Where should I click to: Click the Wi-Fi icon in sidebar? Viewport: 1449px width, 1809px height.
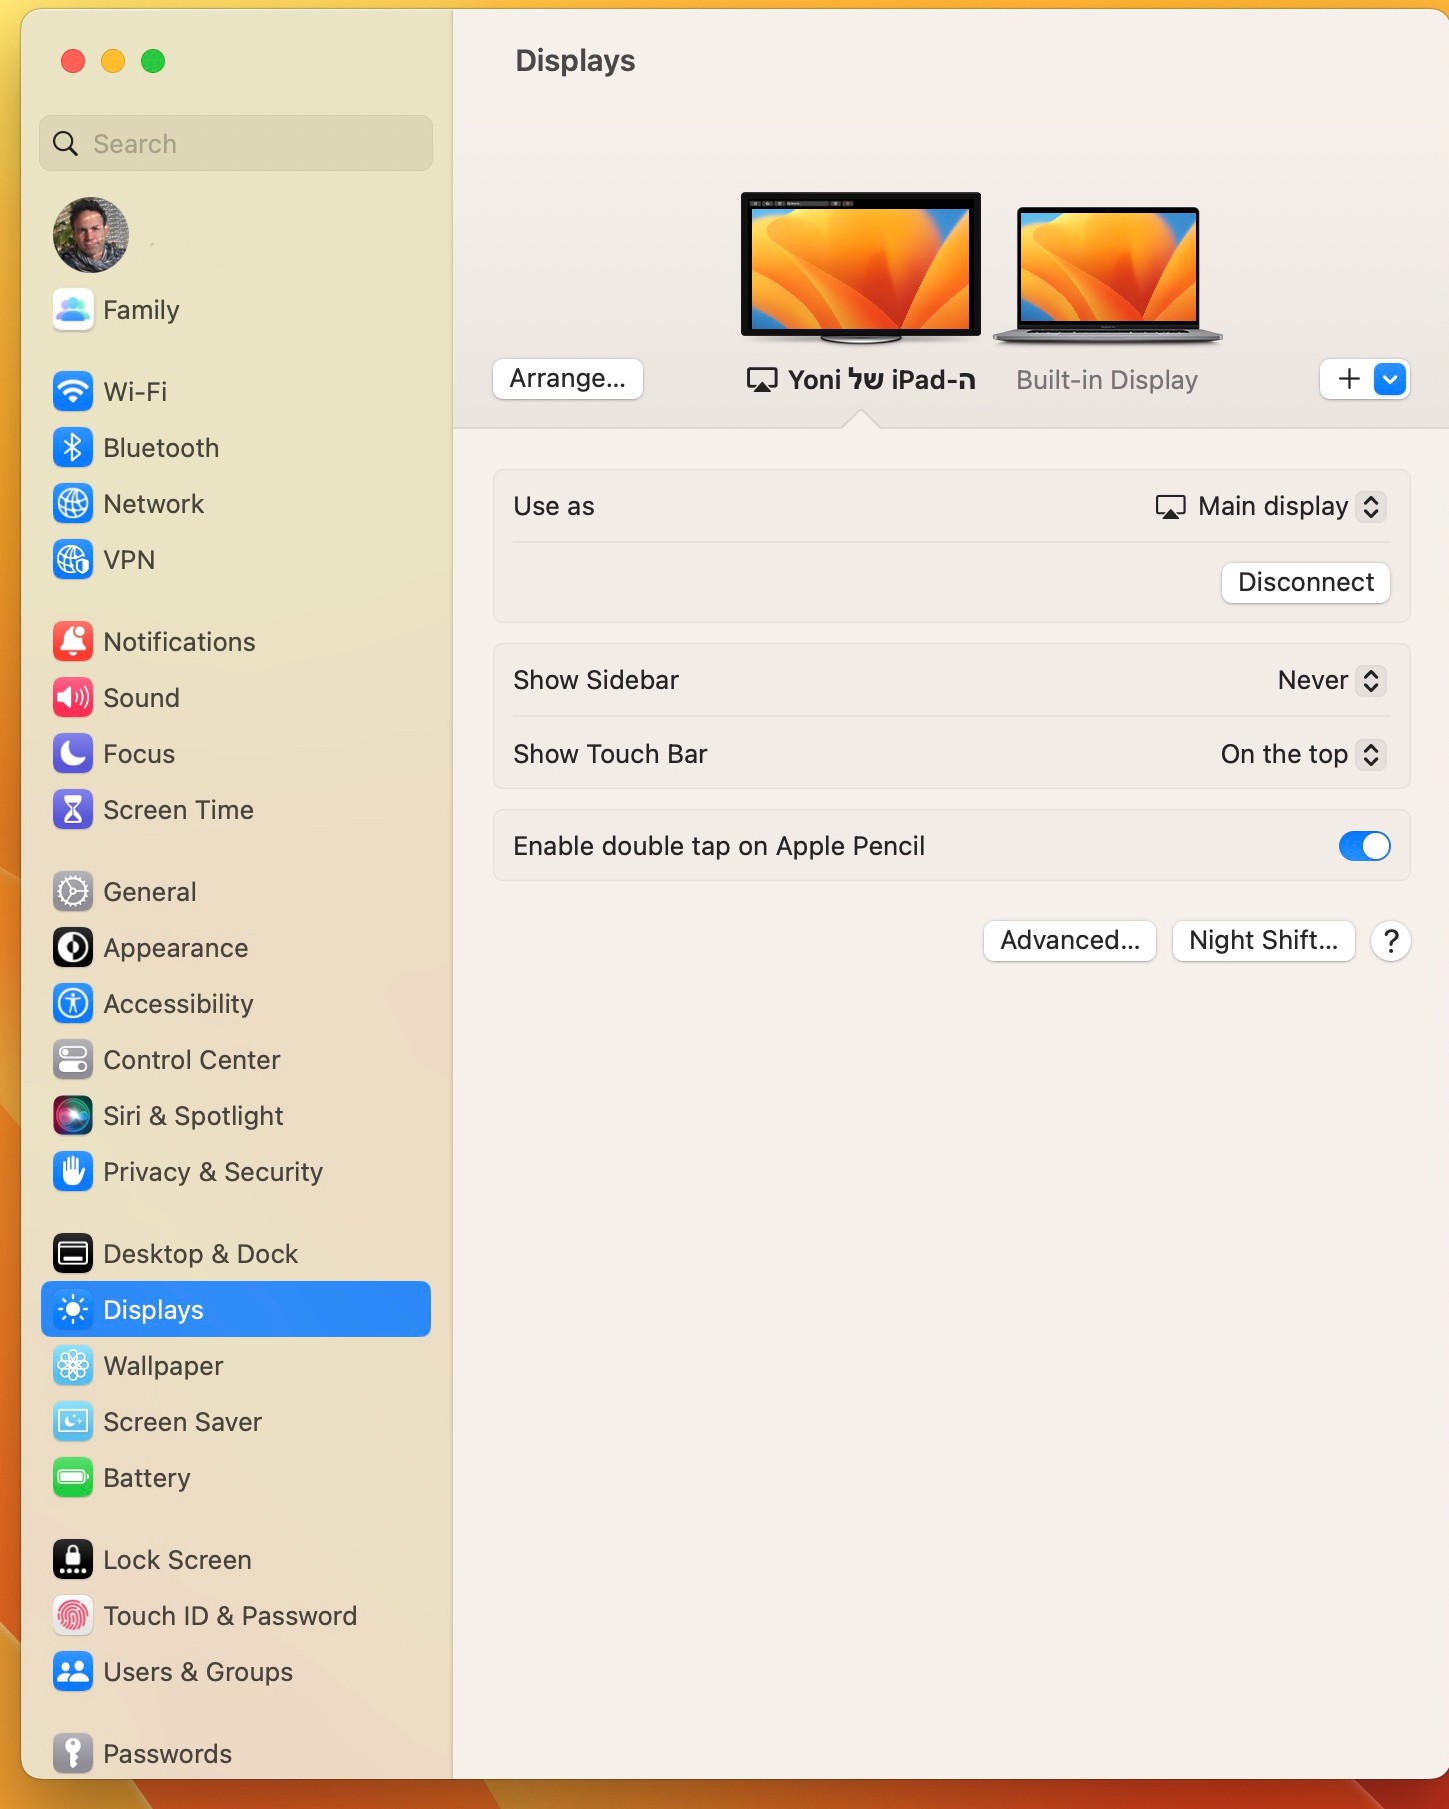pyautogui.click(x=73, y=392)
